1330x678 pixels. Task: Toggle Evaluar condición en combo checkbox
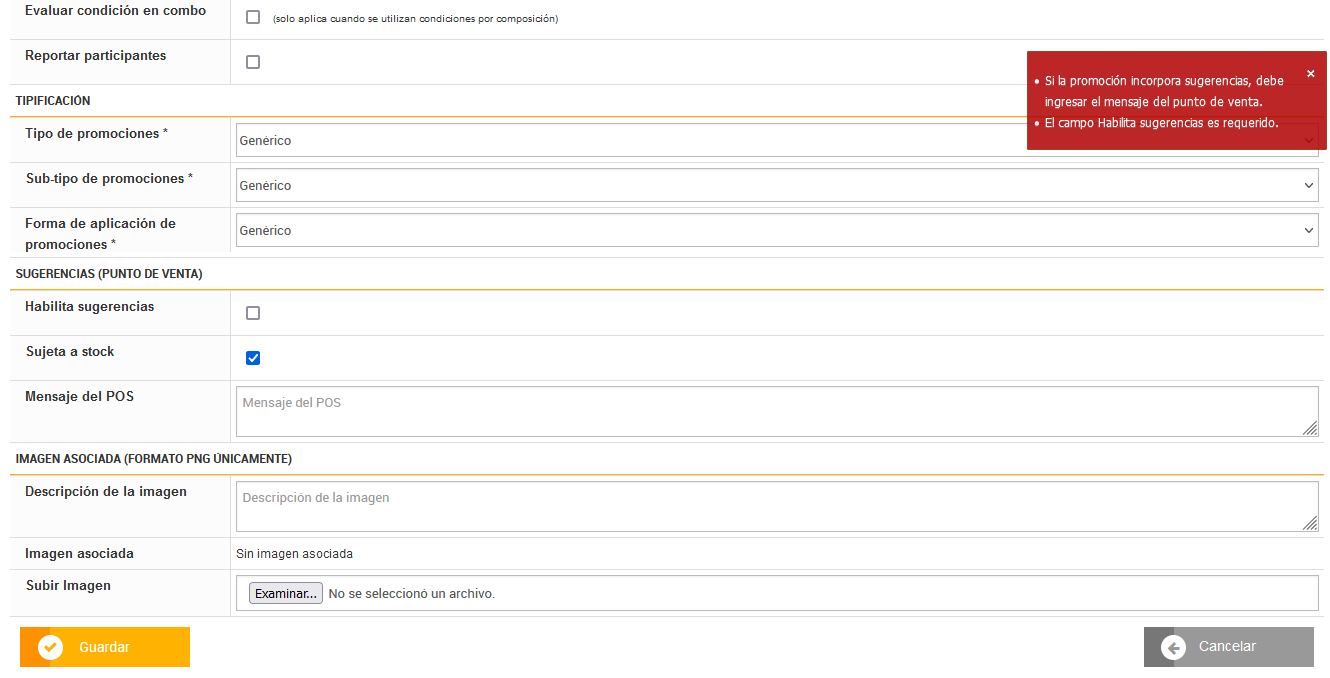coord(253,17)
